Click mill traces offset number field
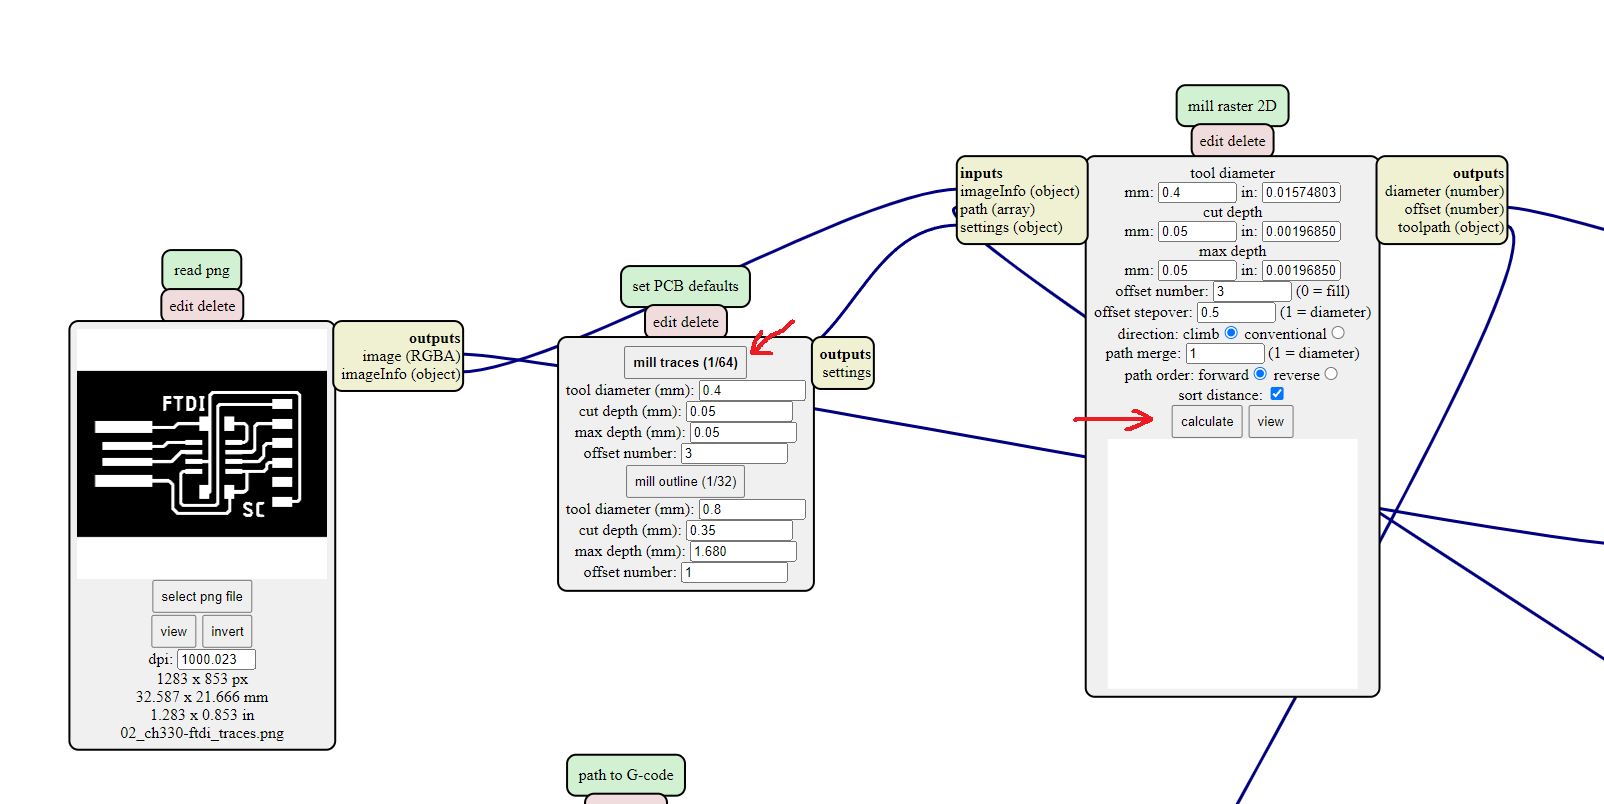The height and width of the screenshot is (804, 1604). coord(734,453)
